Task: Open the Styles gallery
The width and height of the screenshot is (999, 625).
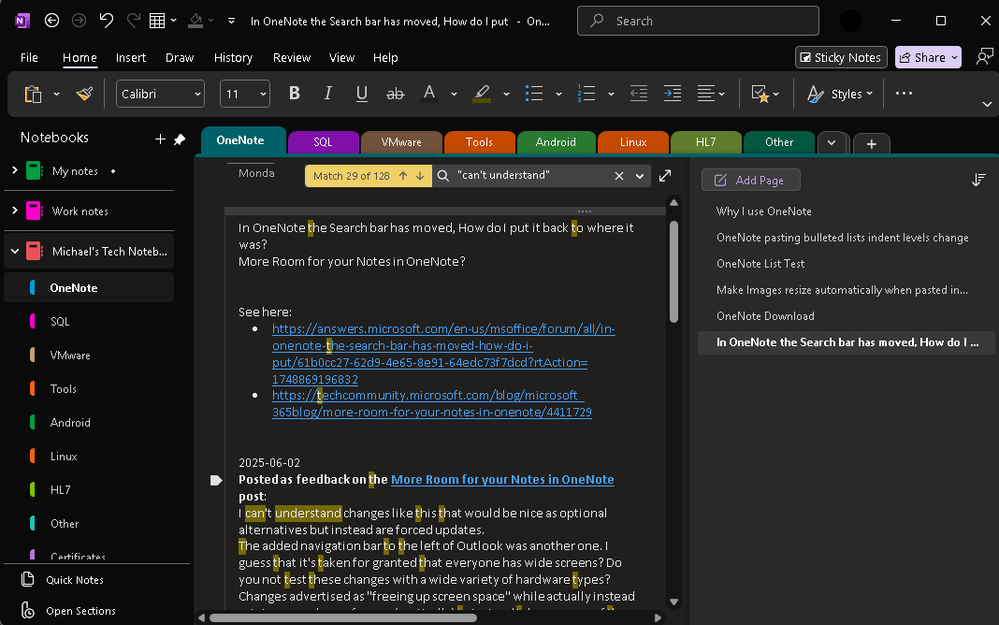Action: 840,94
